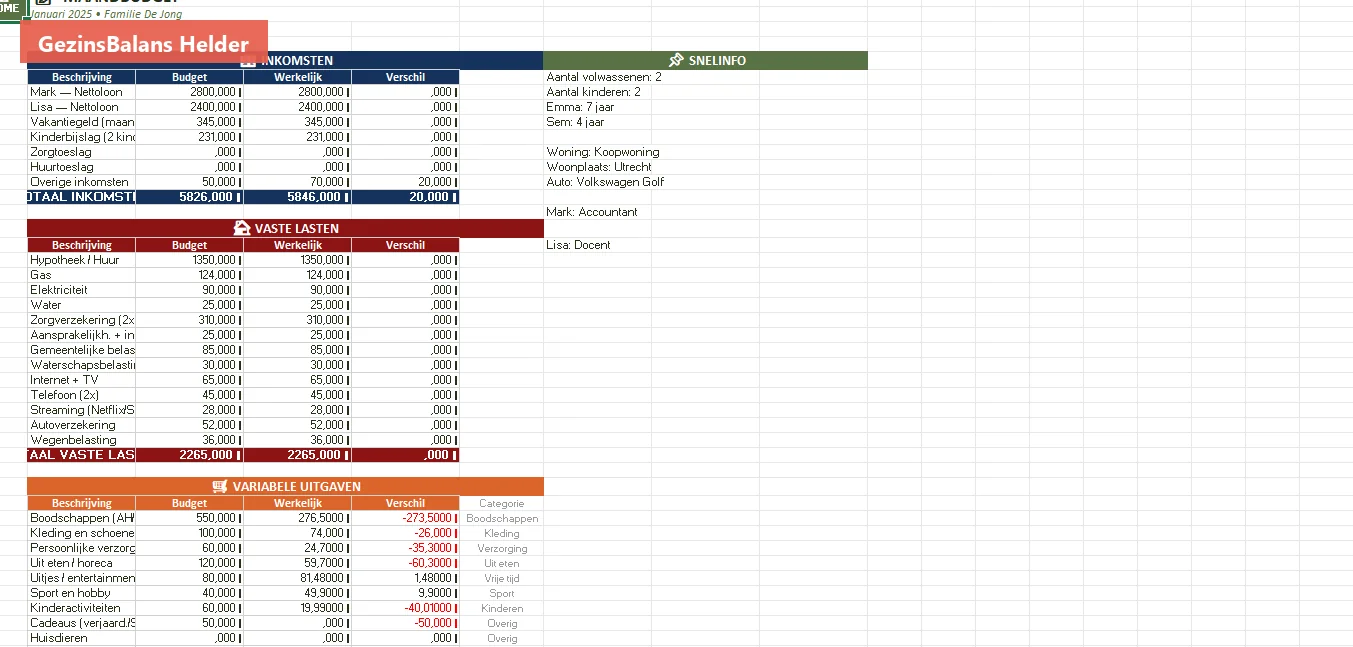
Task: Select the 'Mark — Nettoloon' cell
Action: click(81, 92)
